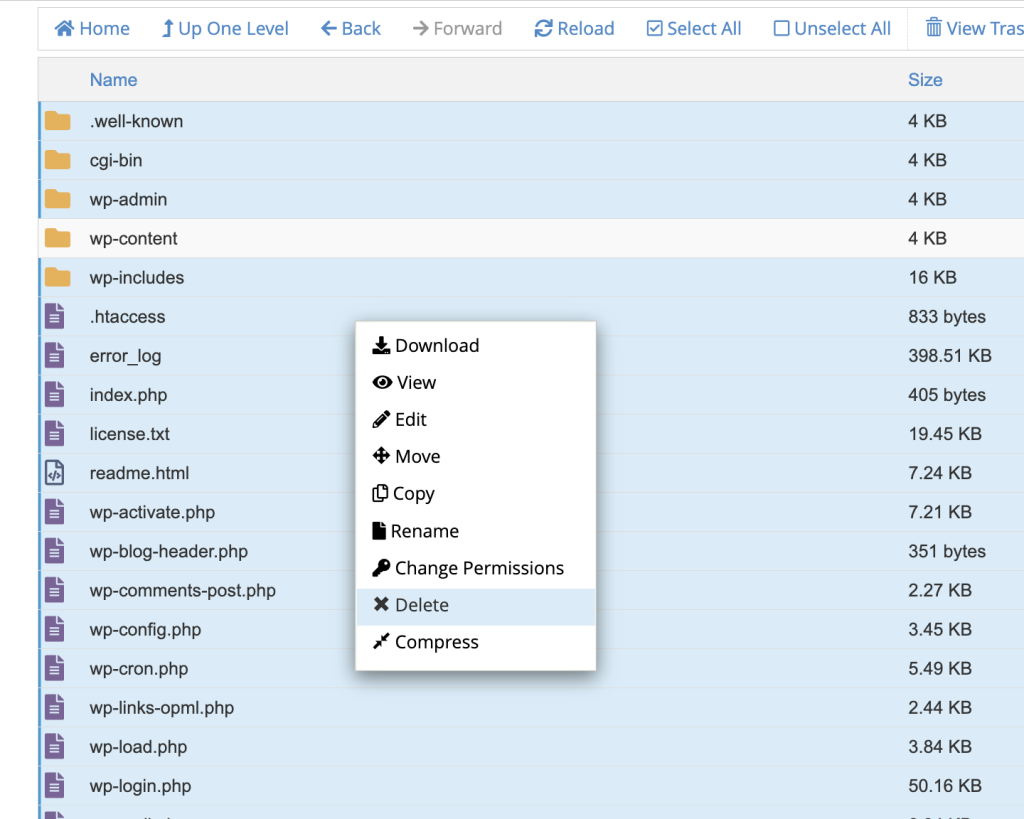
Task: Select the wp-activate.php file name
Action: 152,512
